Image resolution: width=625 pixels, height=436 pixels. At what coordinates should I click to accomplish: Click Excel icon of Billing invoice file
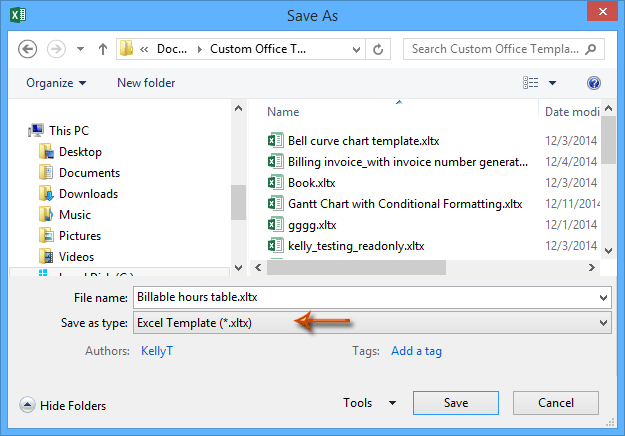275,161
